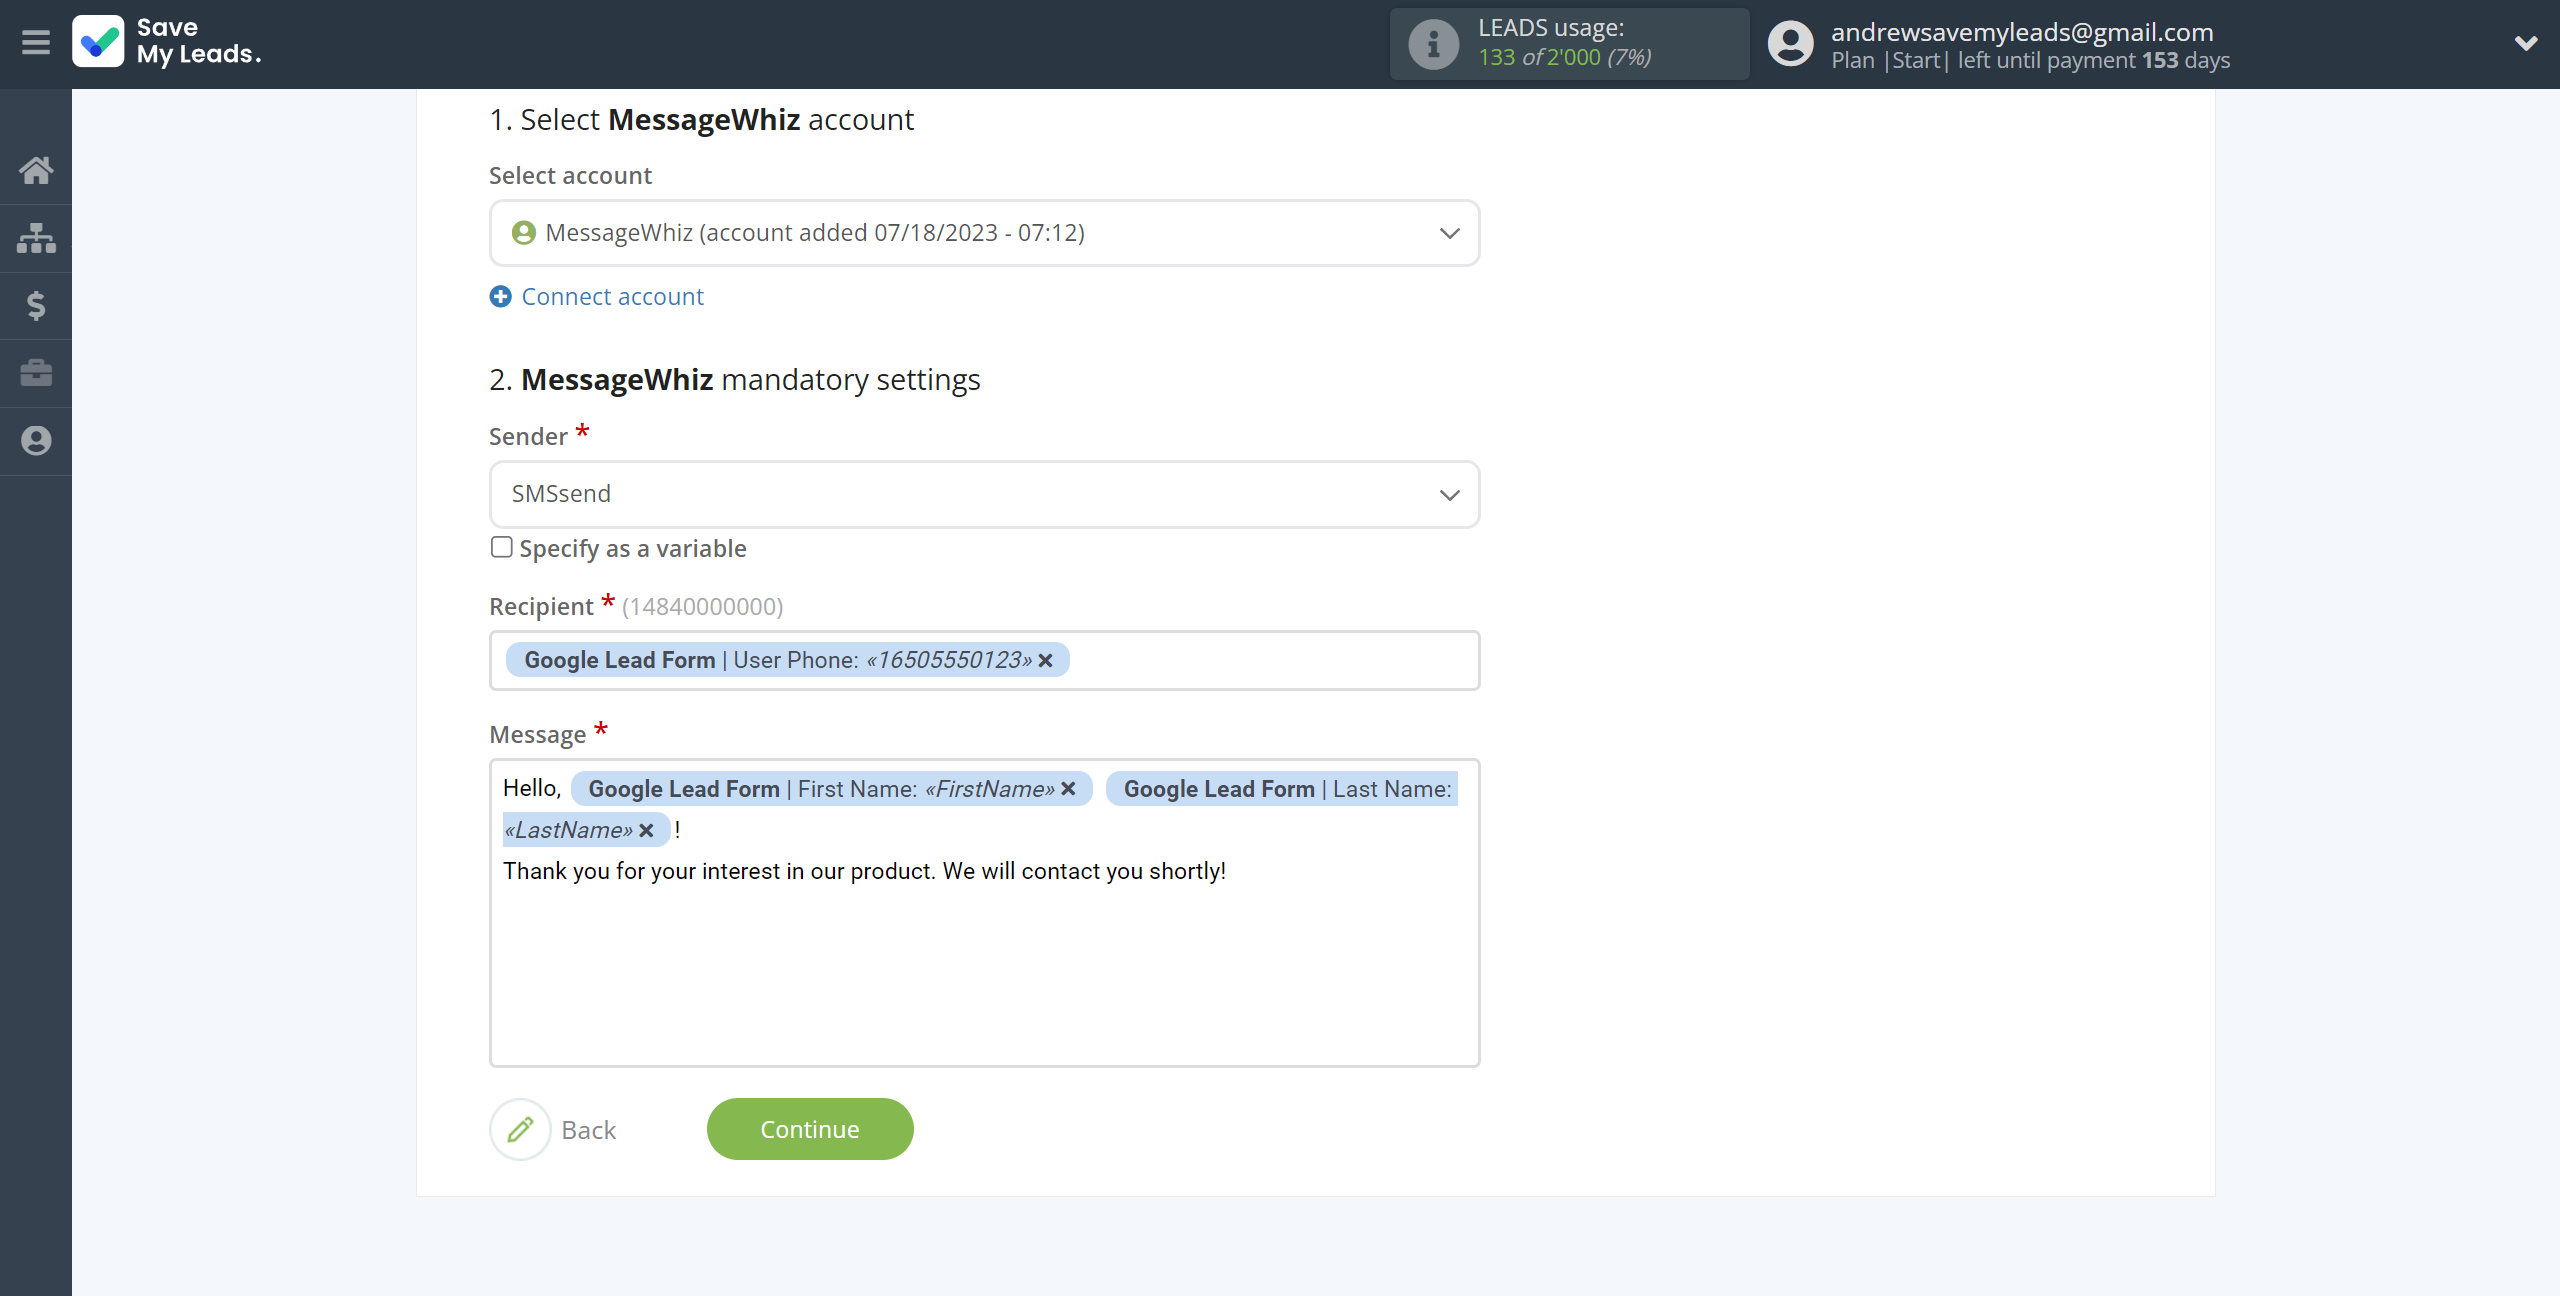Click inside the Recipient field

pos(984,660)
